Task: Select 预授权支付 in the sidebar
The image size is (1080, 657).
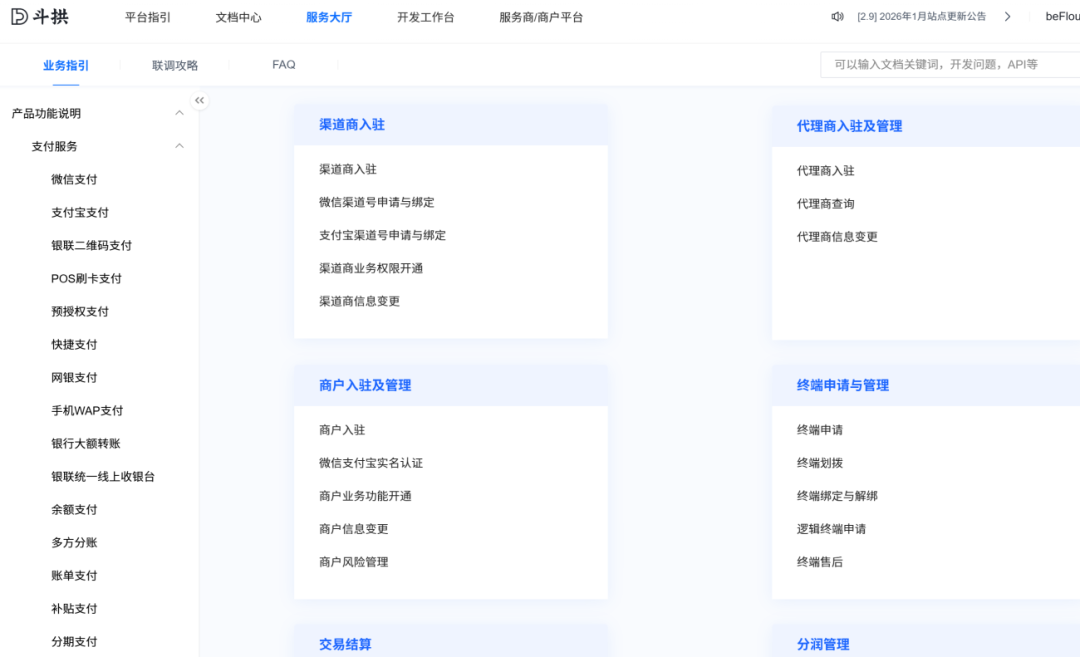Action: click(80, 311)
